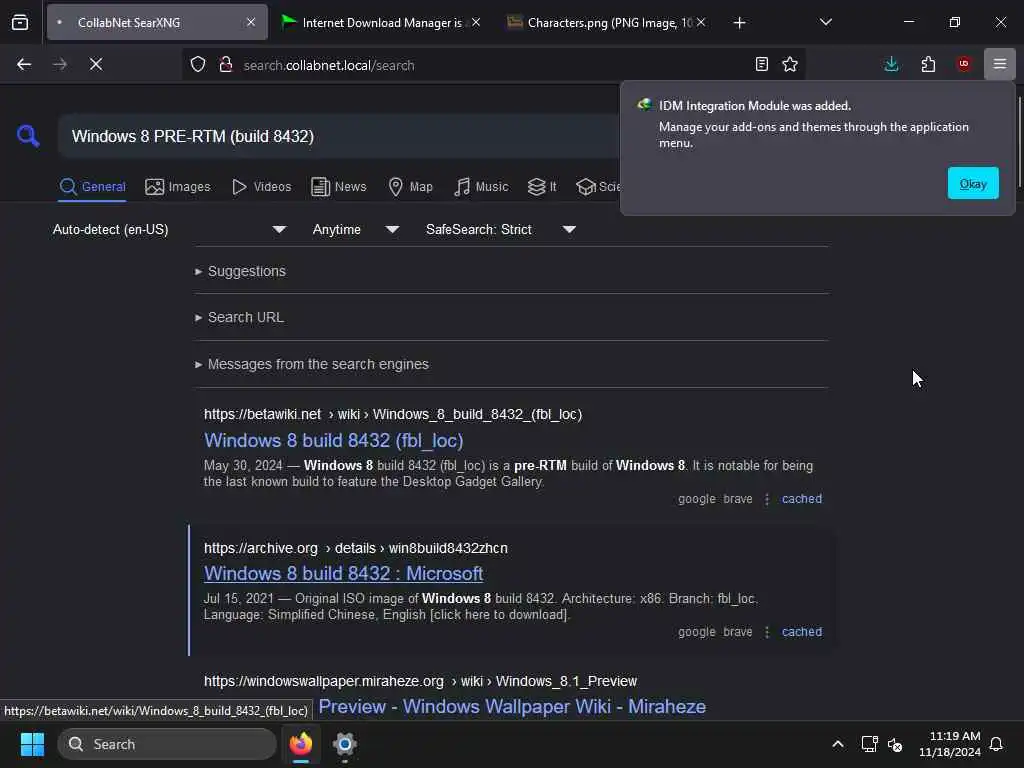
Task: Open Firefox application hamburger menu
Action: [1000, 64]
